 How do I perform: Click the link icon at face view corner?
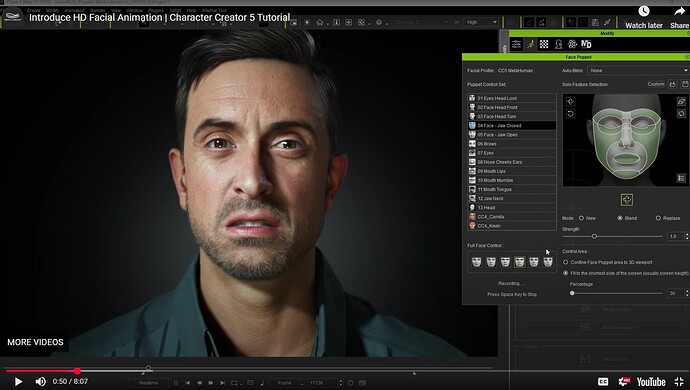(681, 102)
